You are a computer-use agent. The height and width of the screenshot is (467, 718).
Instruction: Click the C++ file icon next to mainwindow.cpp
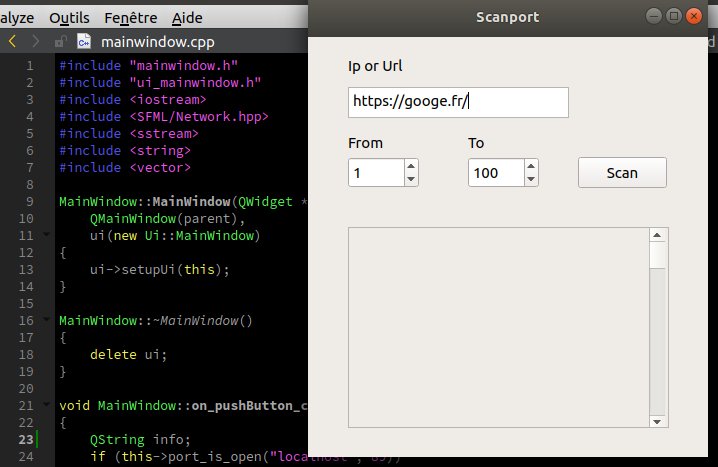(x=84, y=42)
